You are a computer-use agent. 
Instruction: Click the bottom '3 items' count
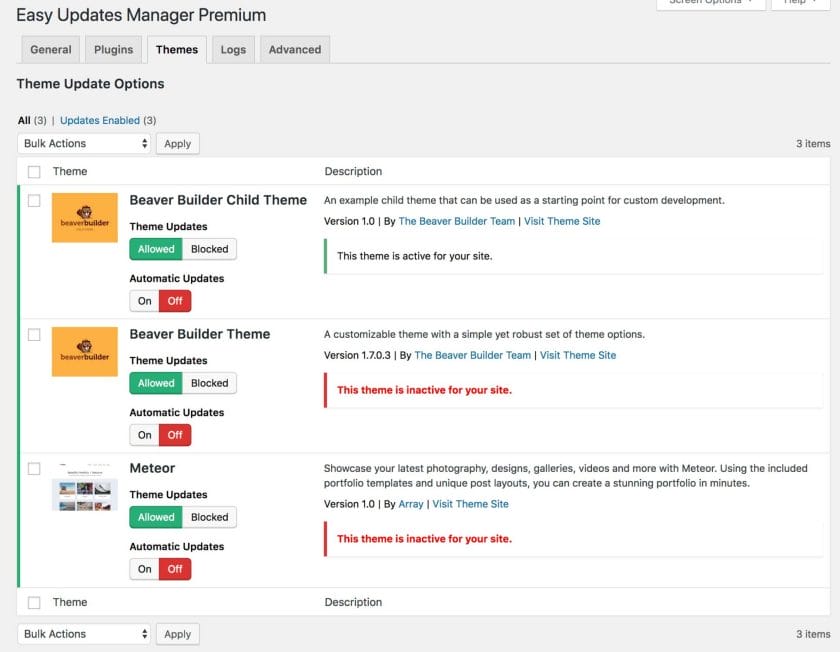[x=813, y=634]
